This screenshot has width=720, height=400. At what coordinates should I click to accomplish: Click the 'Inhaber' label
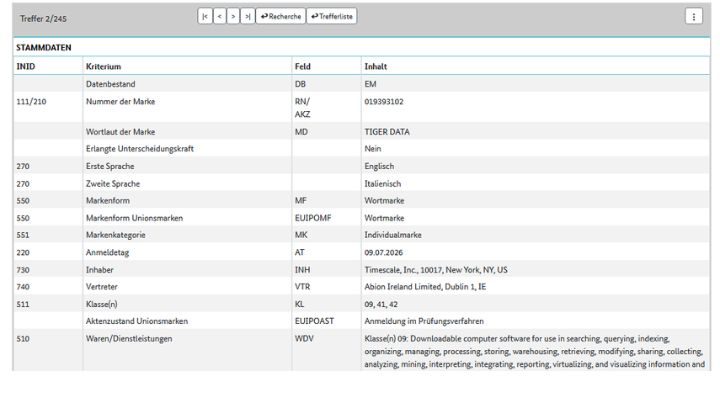click(x=100, y=270)
